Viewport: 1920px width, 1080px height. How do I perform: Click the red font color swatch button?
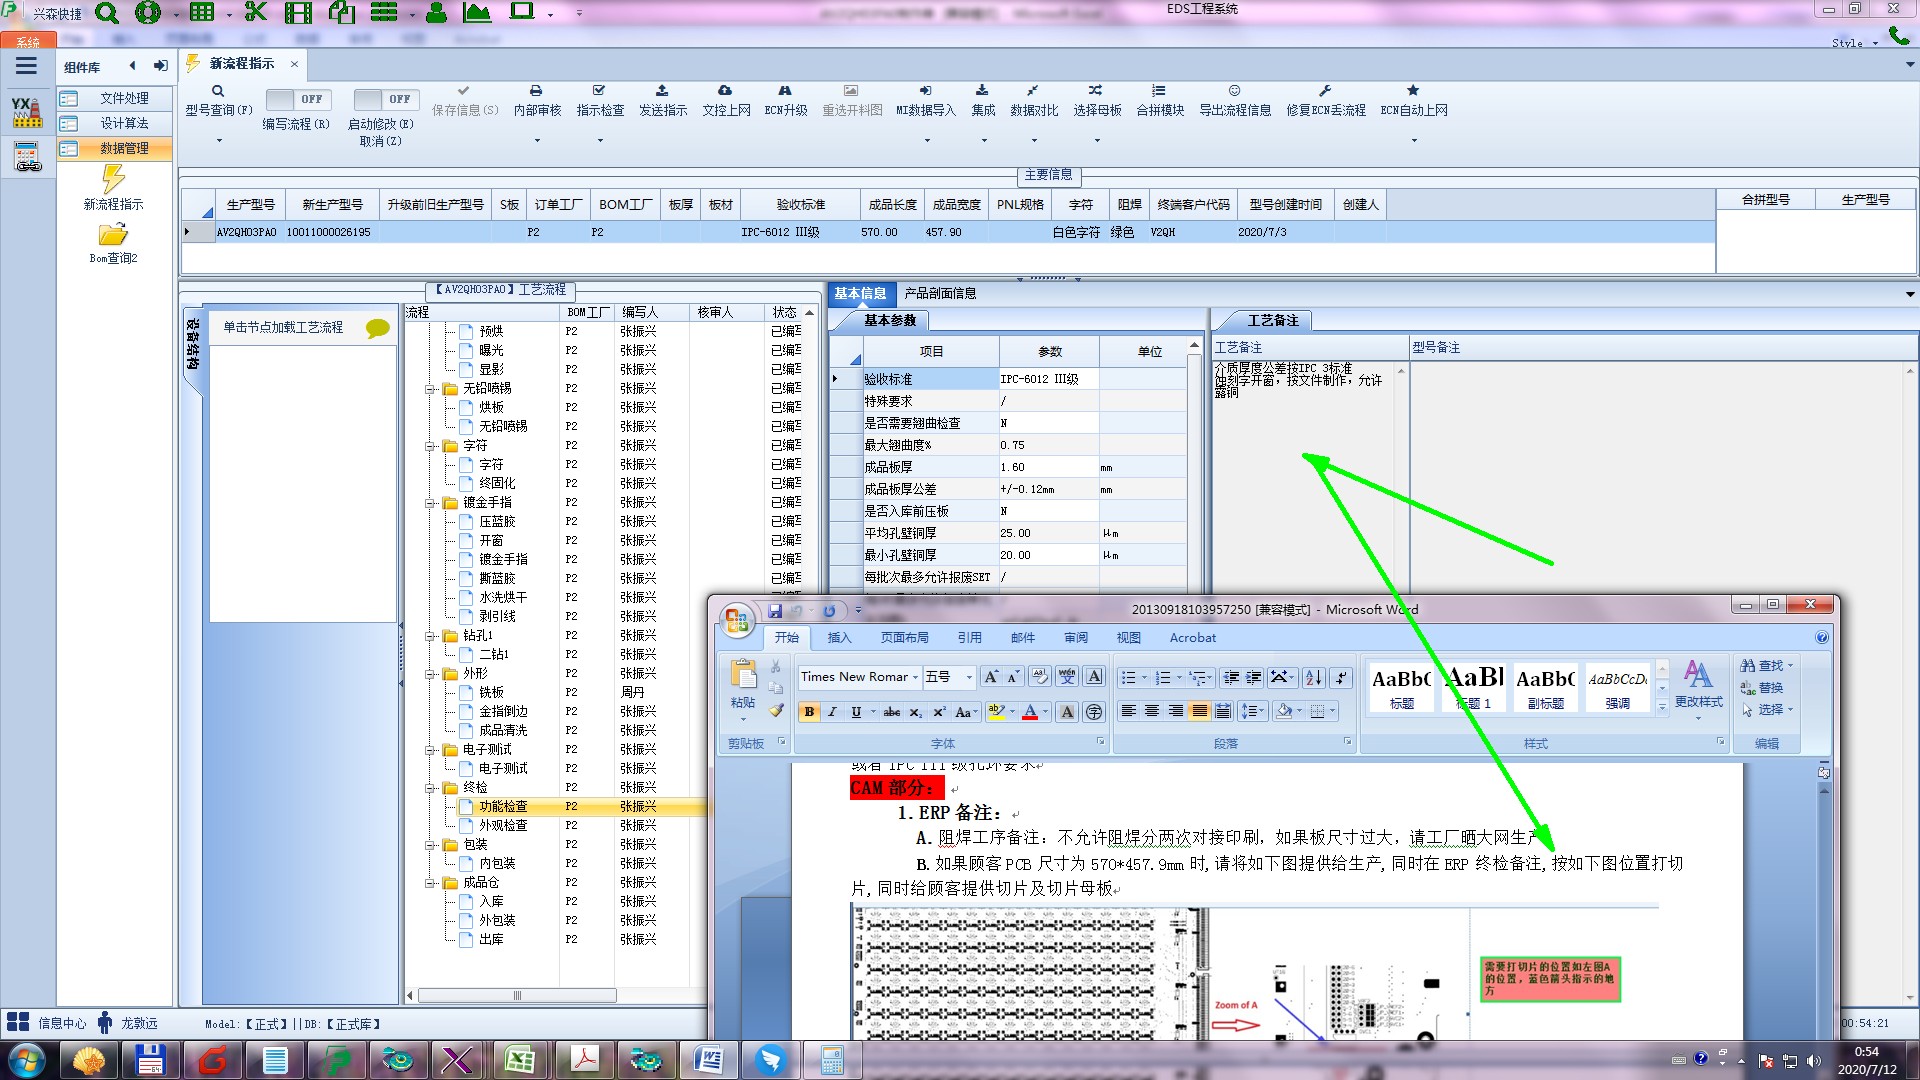click(1030, 712)
